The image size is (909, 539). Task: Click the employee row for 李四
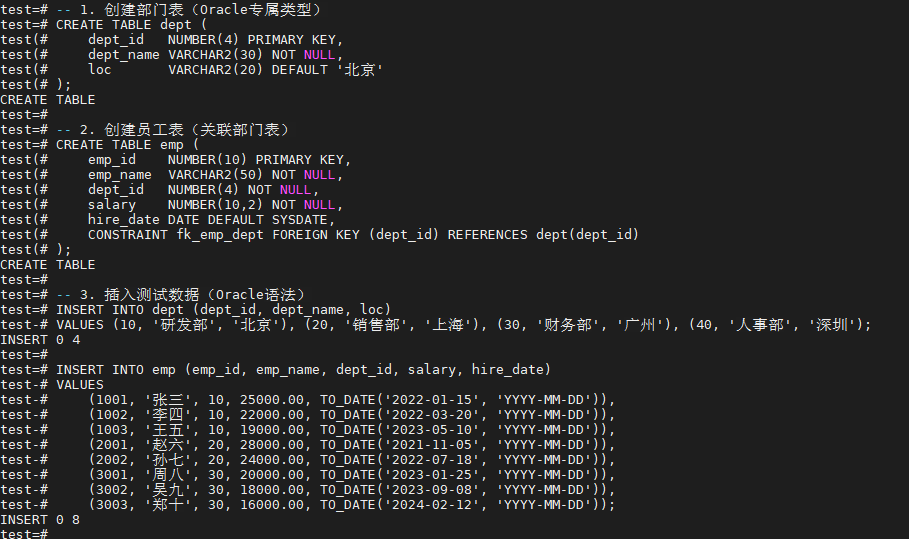click(350, 414)
